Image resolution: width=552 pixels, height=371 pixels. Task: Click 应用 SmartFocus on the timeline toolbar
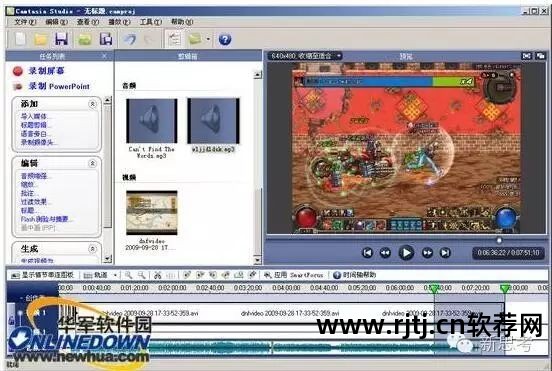294,275
